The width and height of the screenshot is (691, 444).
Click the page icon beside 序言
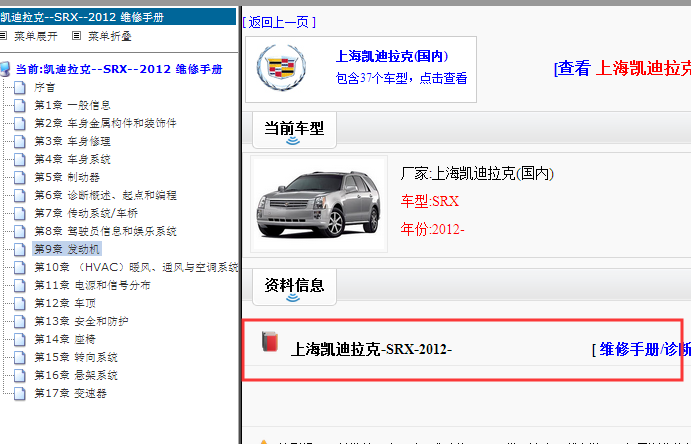(x=20, y=88)
